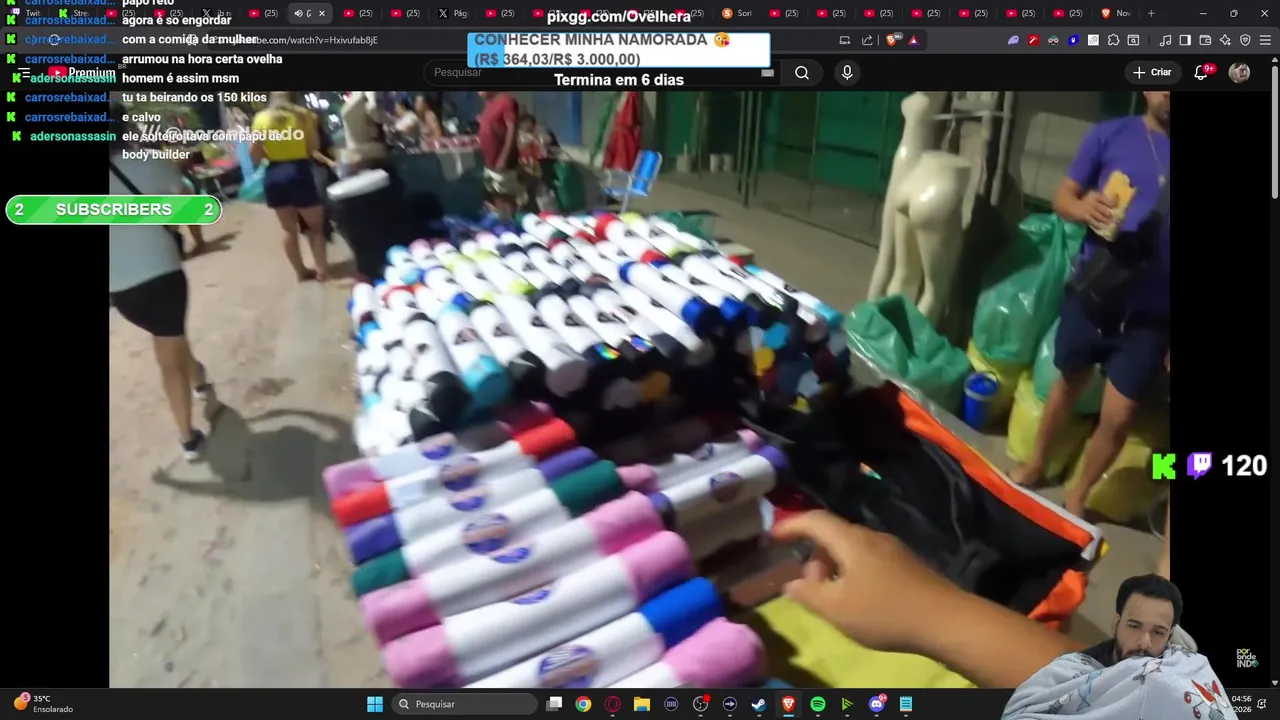Open Discord from the taskbar
Image resolution: width=1280 pixels, height=720 pixels.
click(876, 704)
